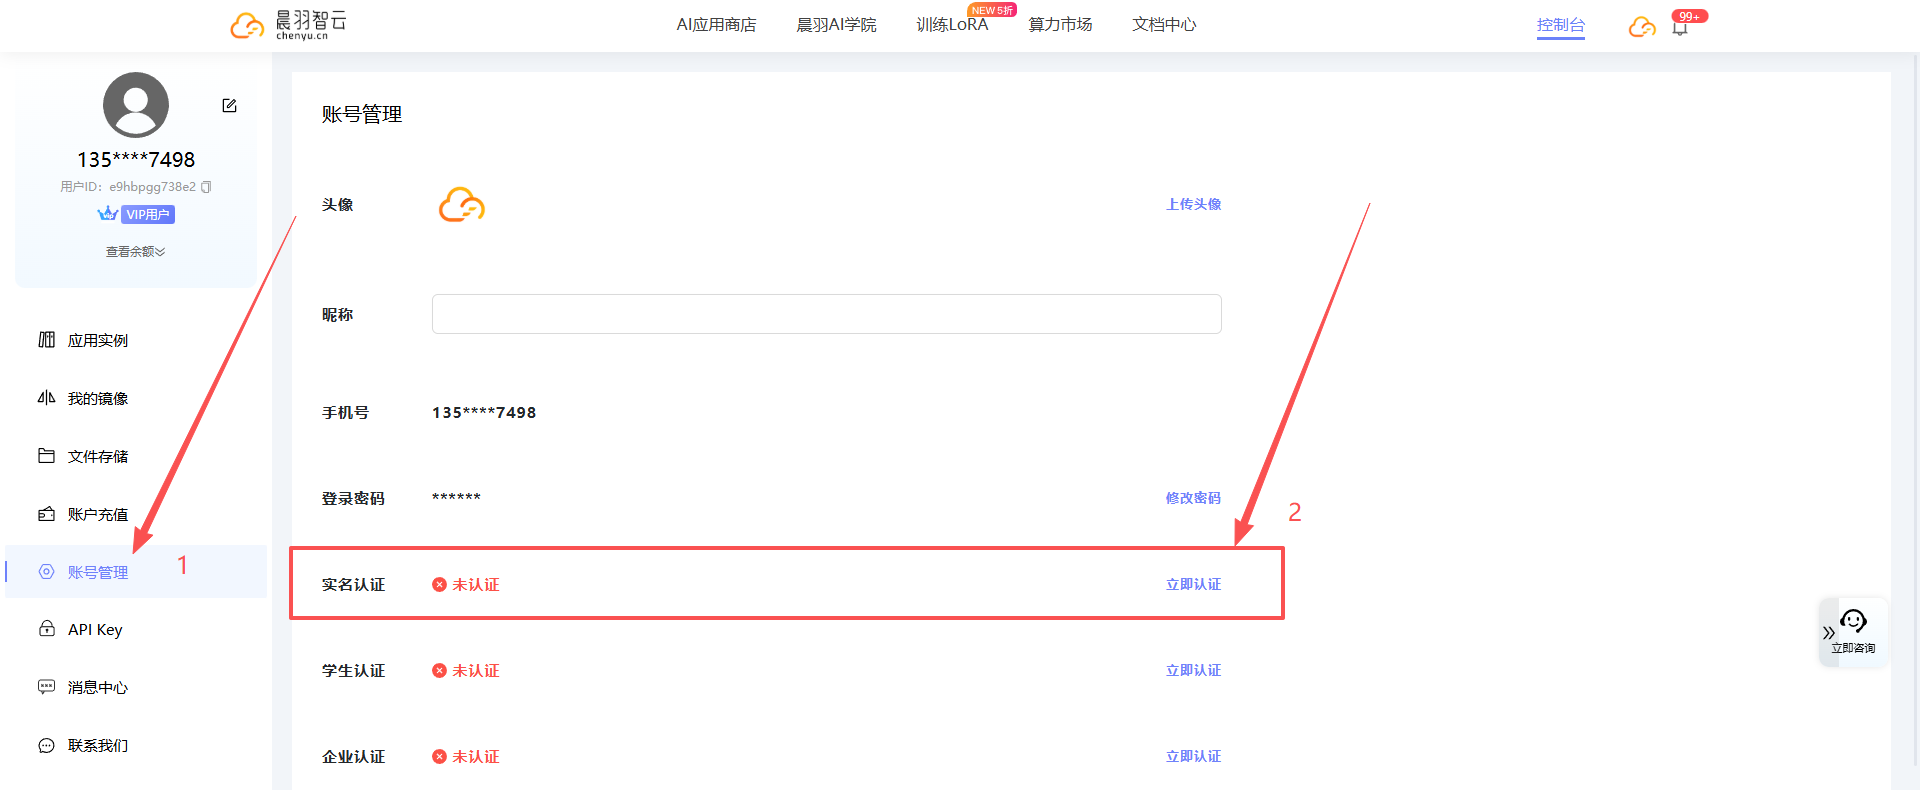Click the edit profile pencil icon
Image resolution: width=1920 pixels, height=790 pixels.
click(229, 106)
